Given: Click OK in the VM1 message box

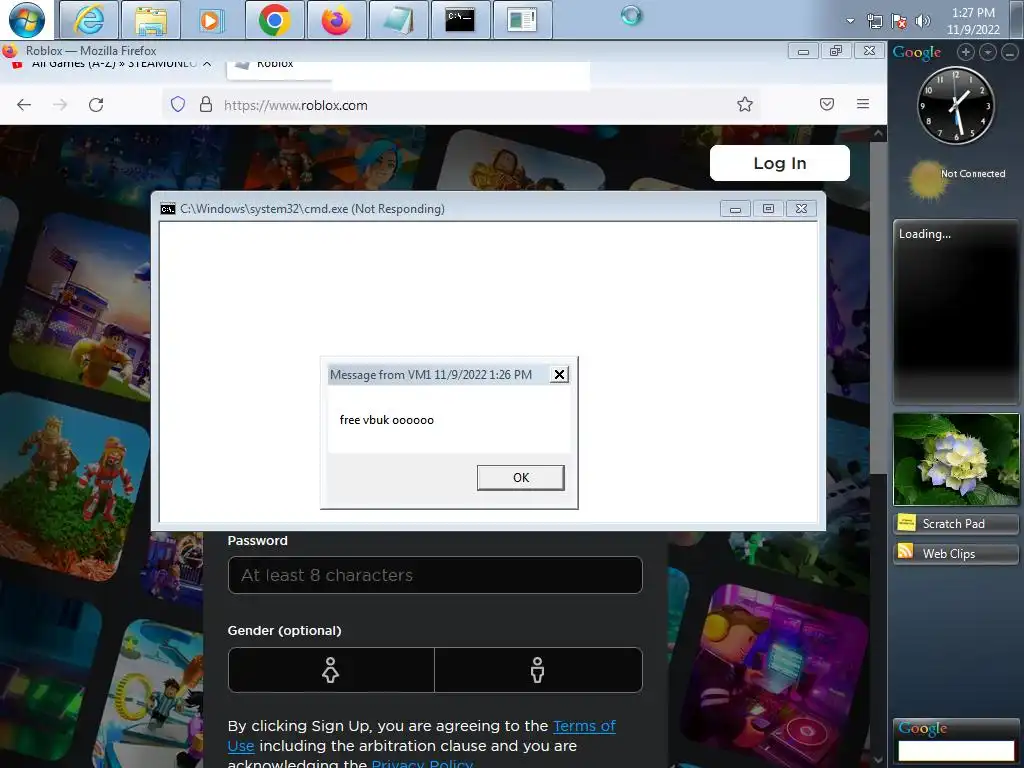Looking at the screenshot, I should (520, 477).
